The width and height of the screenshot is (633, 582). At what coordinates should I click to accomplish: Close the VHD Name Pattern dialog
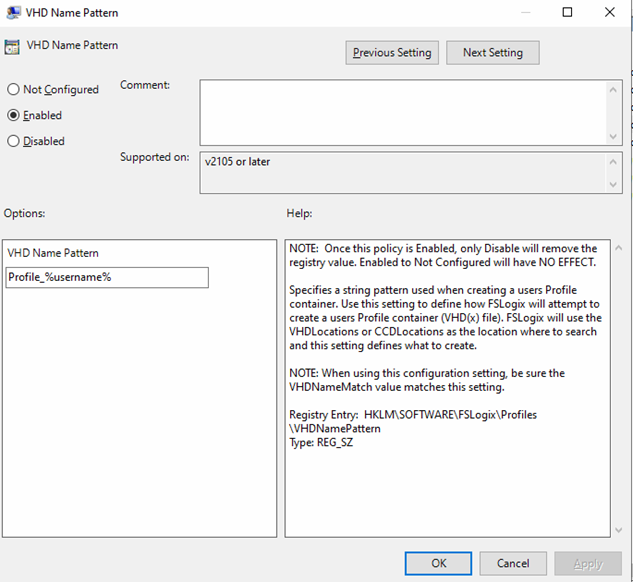point(610,13)
